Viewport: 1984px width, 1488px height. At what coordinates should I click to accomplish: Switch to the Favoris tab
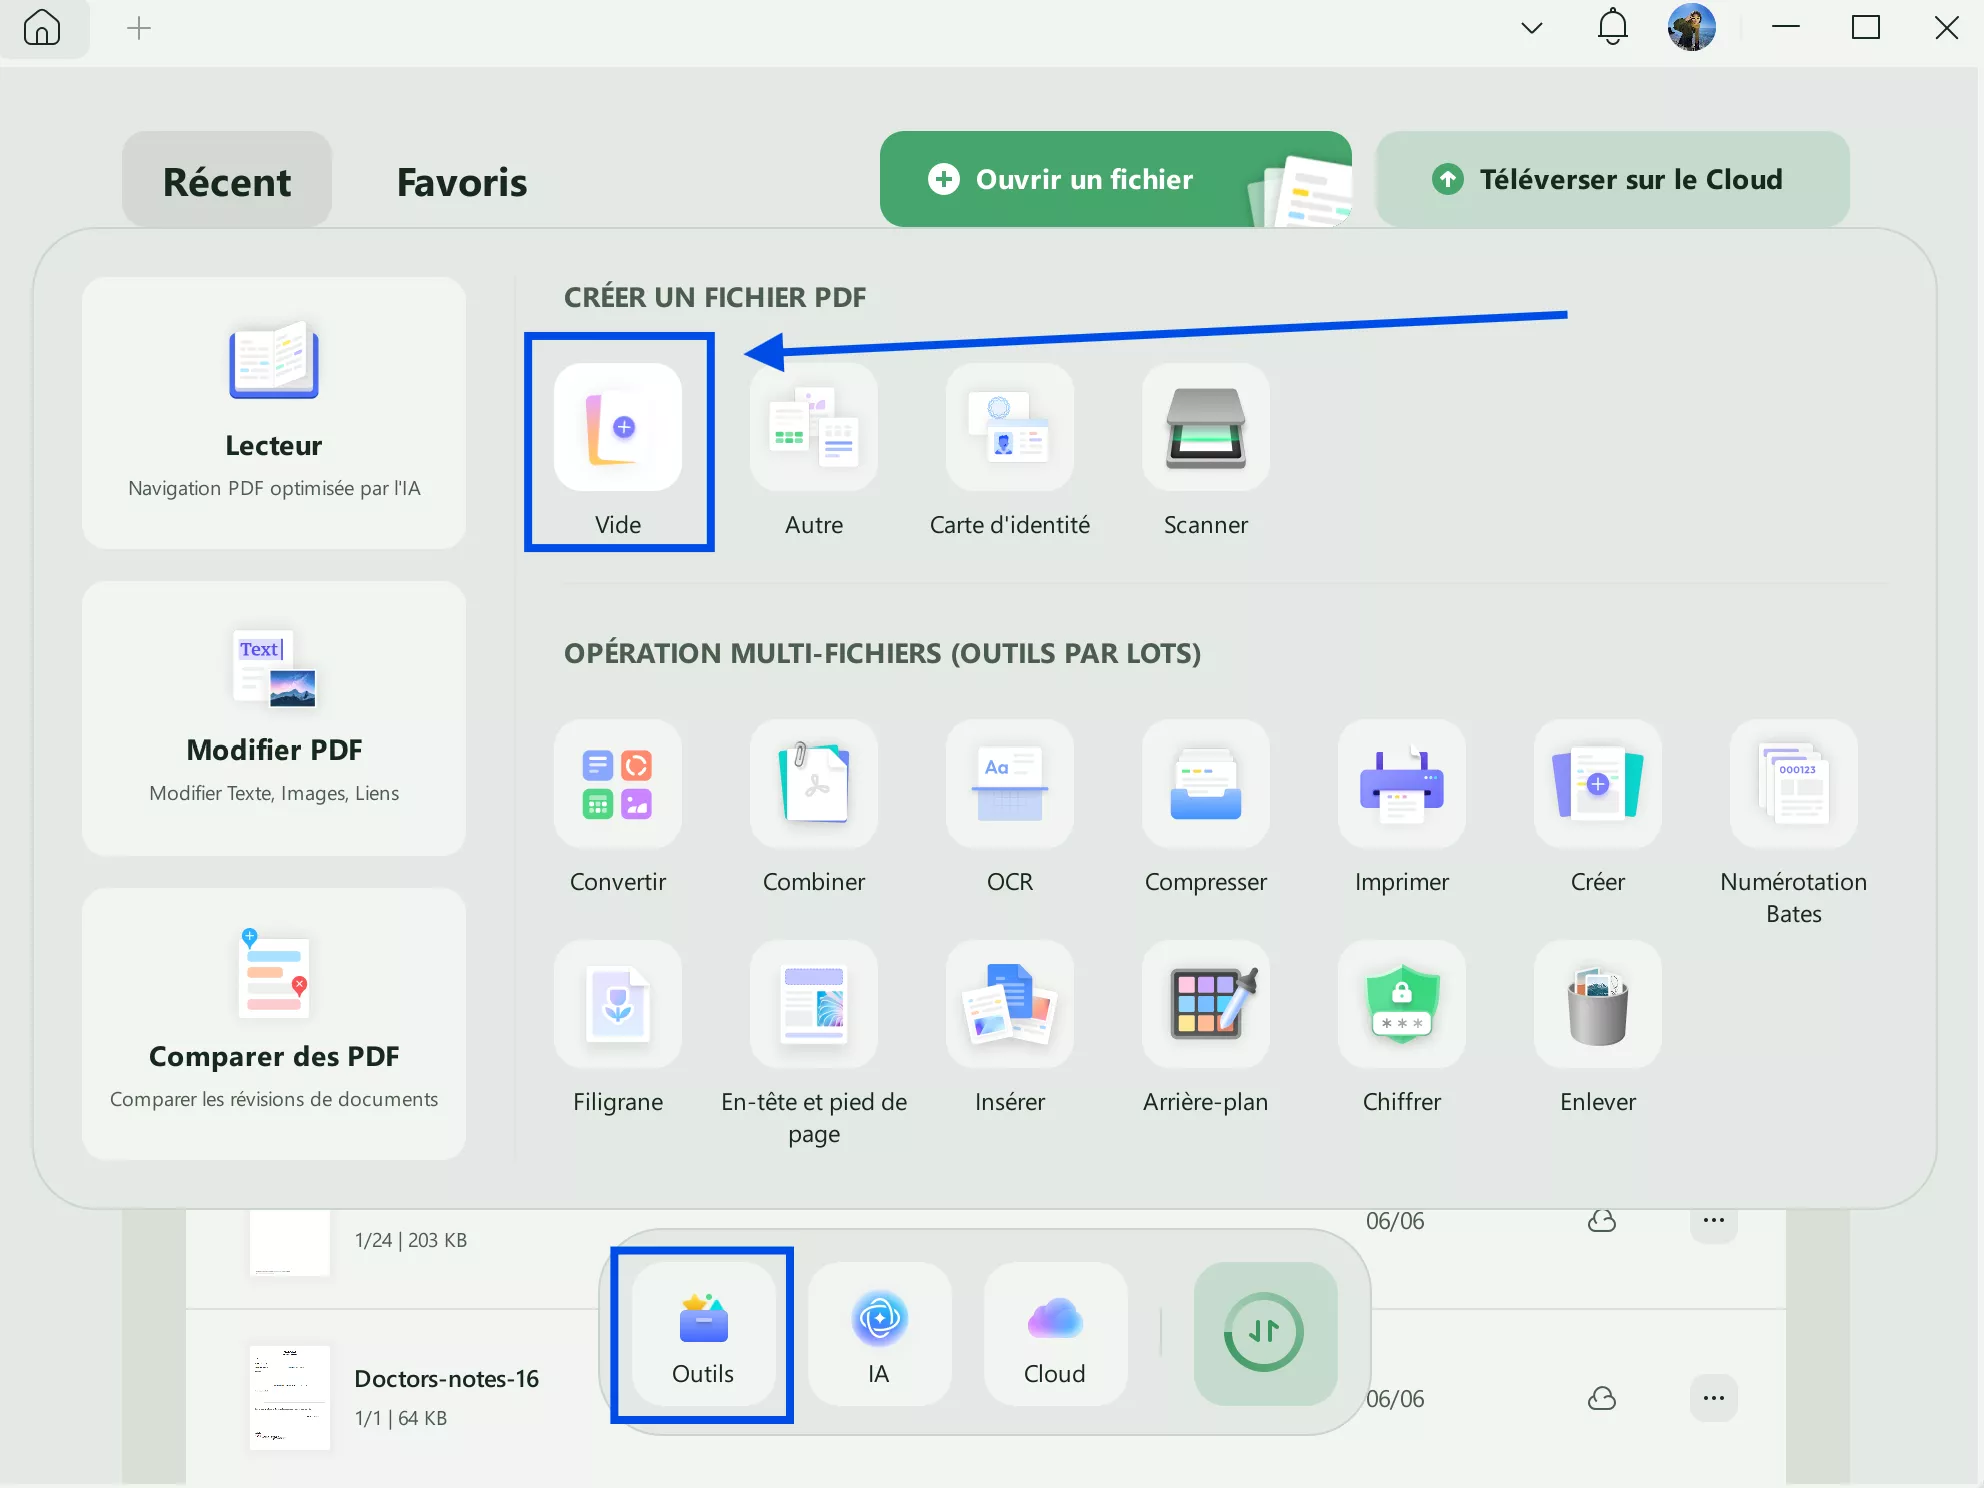pos(461,181)
